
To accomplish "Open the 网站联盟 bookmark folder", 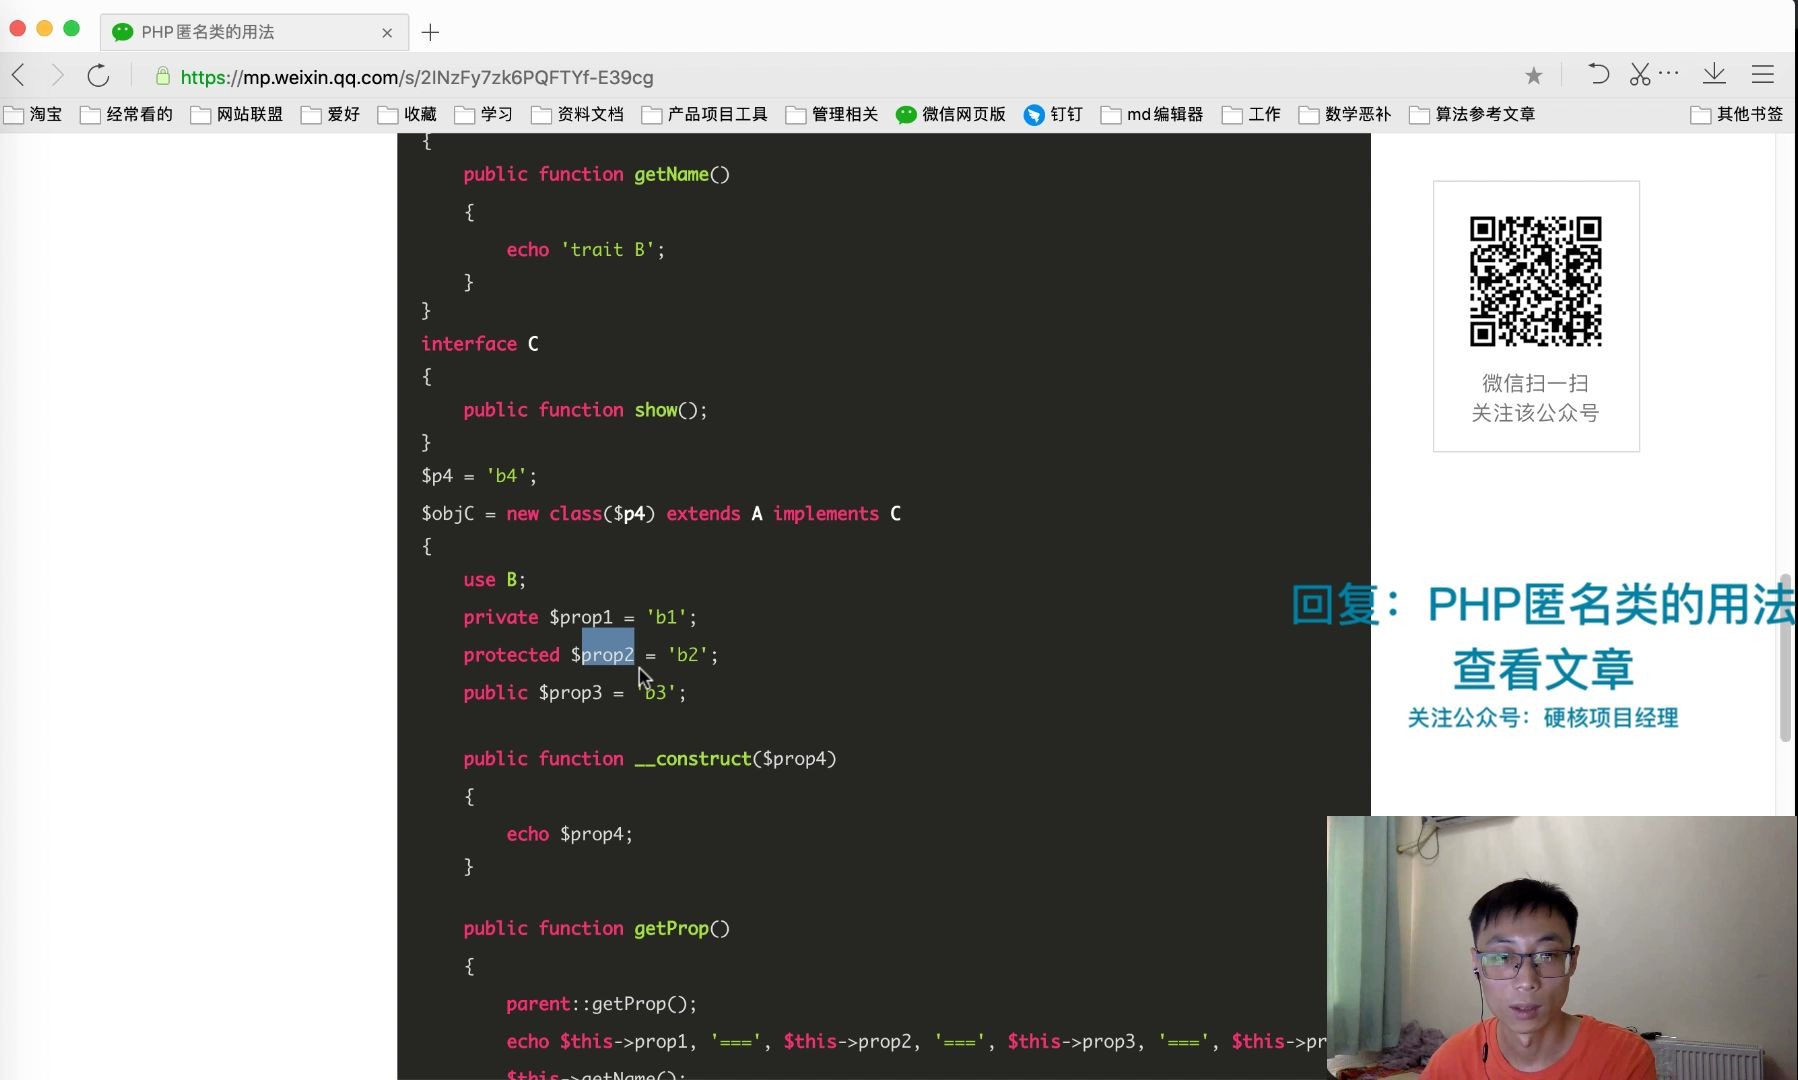I will click(238, 115).
